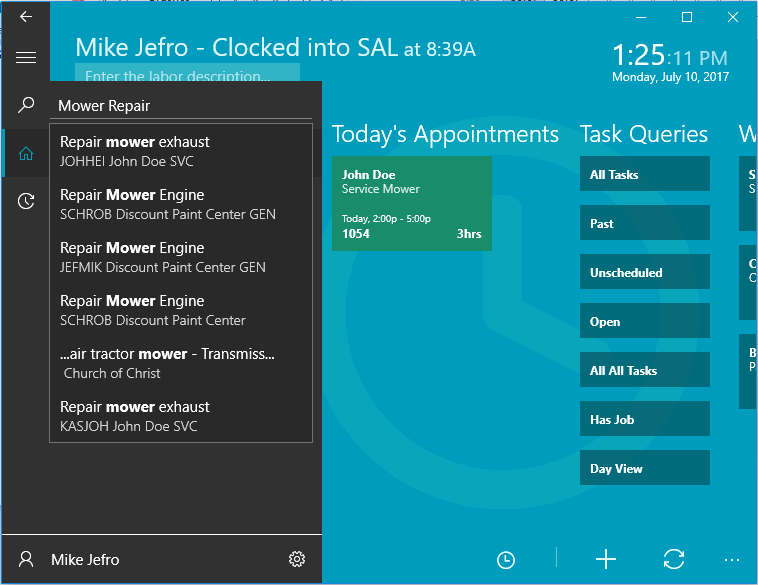Click the back arrow icon
The image size is (758, 585).
[x=26, y=16]
